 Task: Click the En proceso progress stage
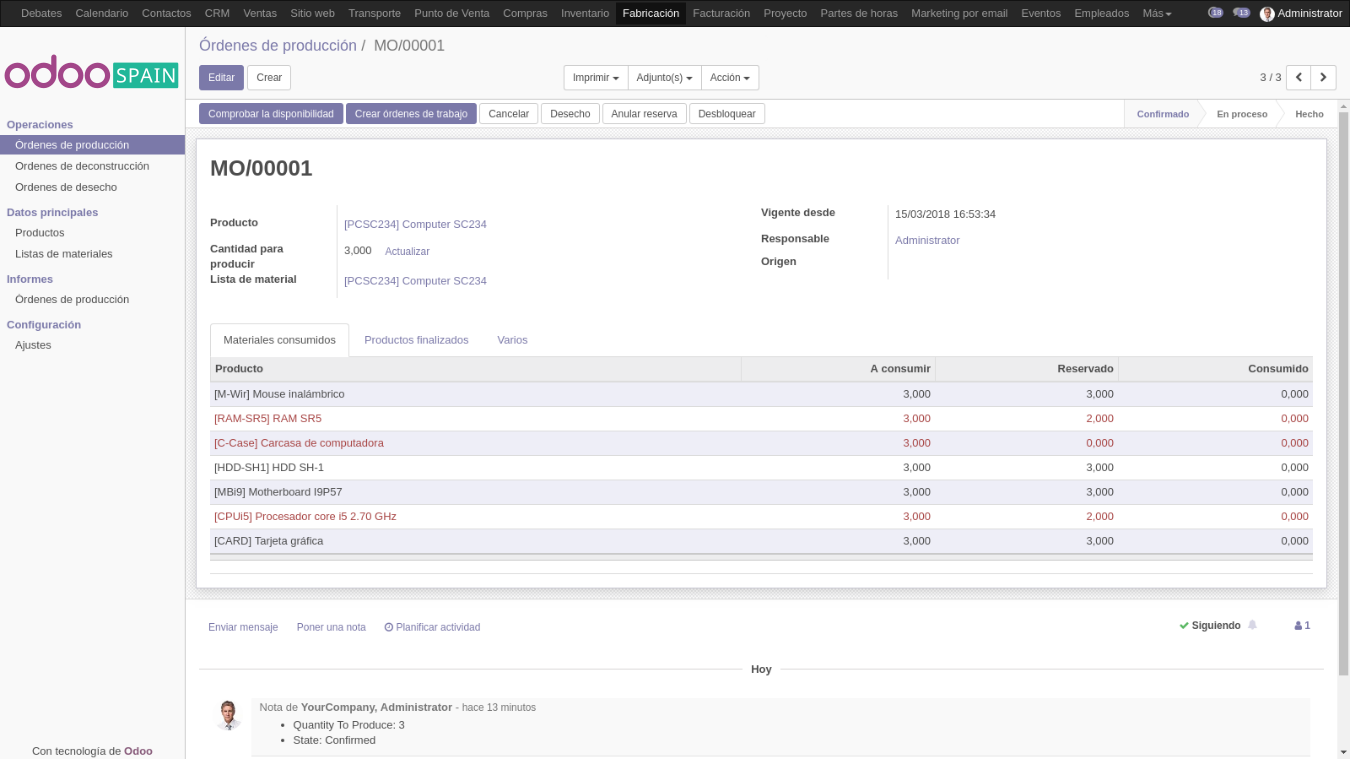pyautogui.click(x=1241, y=114)
